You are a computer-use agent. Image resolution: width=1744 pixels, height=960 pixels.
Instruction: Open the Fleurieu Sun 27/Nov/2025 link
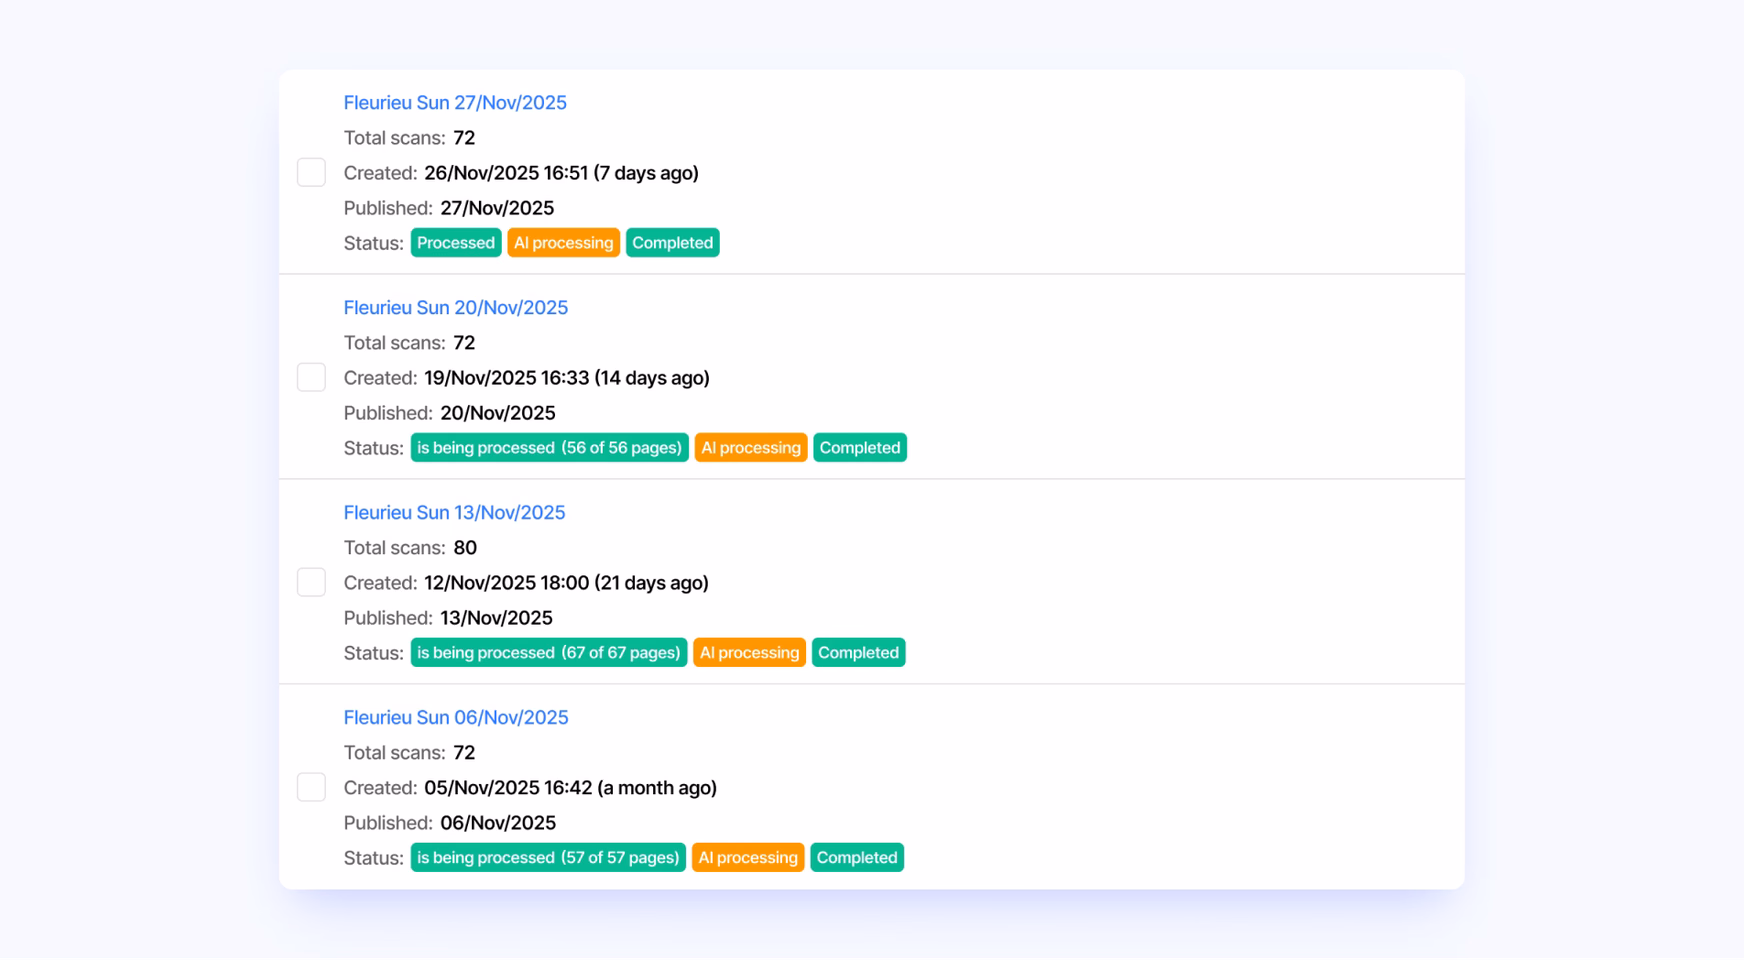455,103
